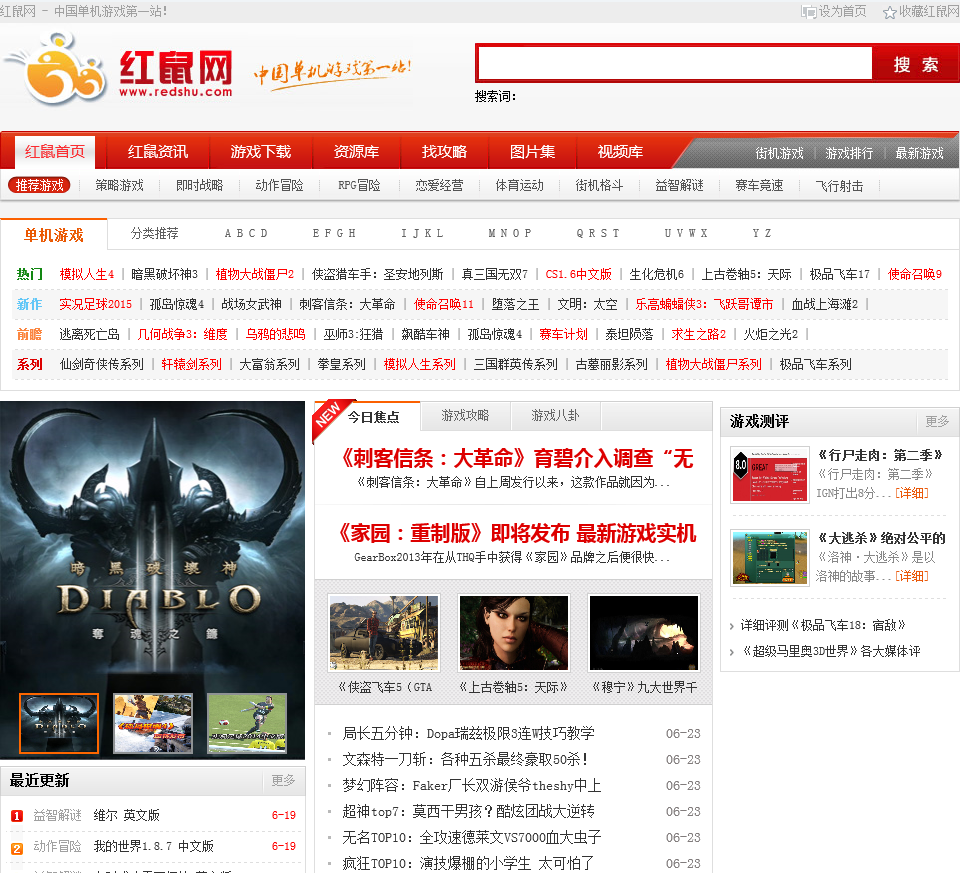
Task: Click in the search input box
Action: pos(674,63)
